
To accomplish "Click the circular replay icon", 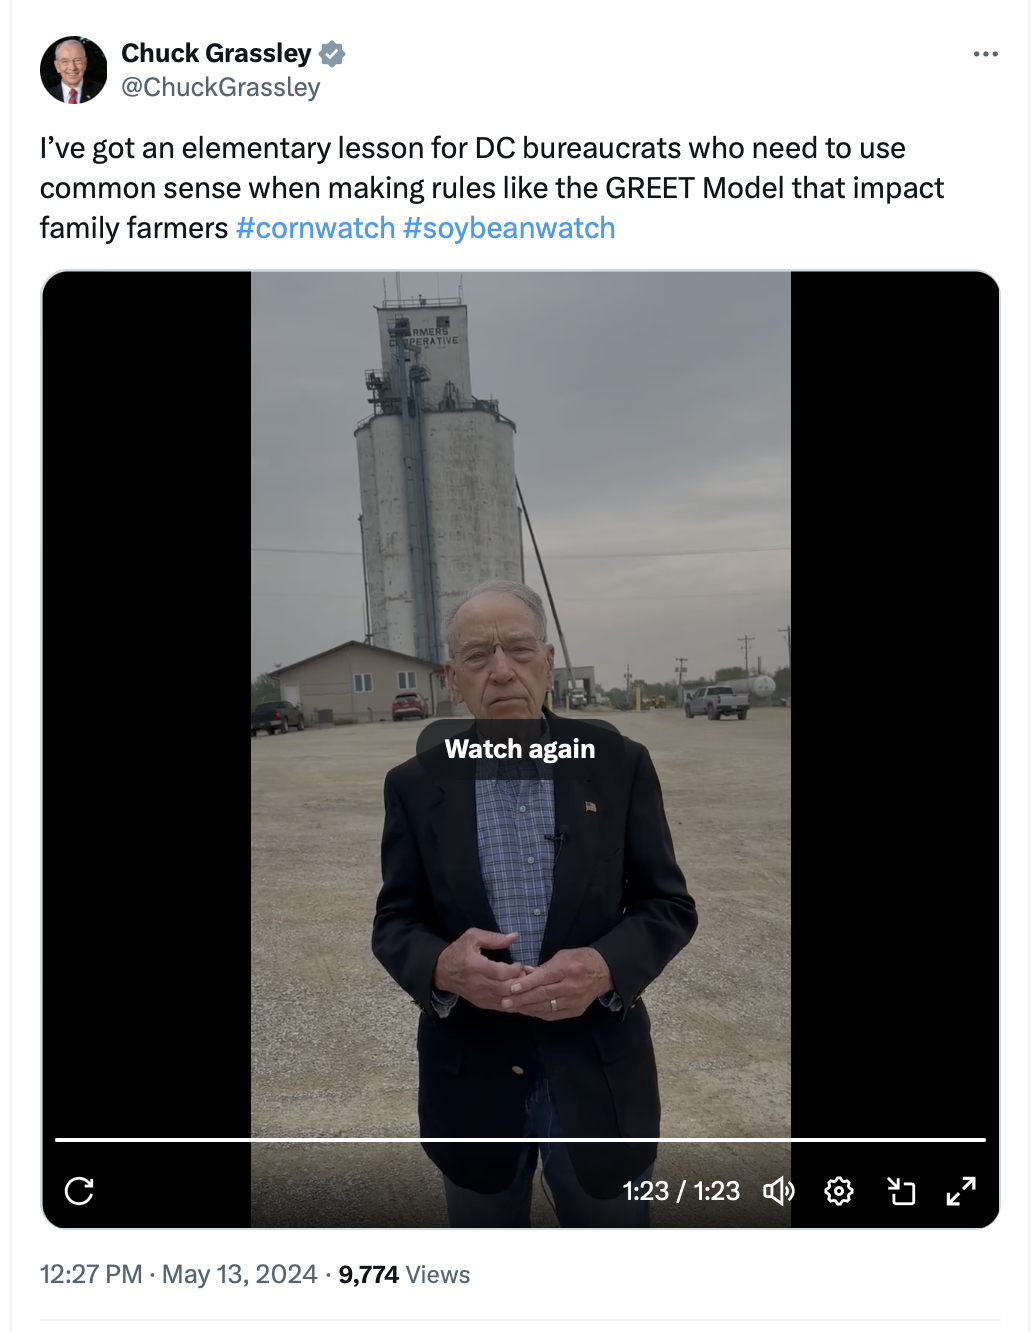I will [x=79, y=1191].
